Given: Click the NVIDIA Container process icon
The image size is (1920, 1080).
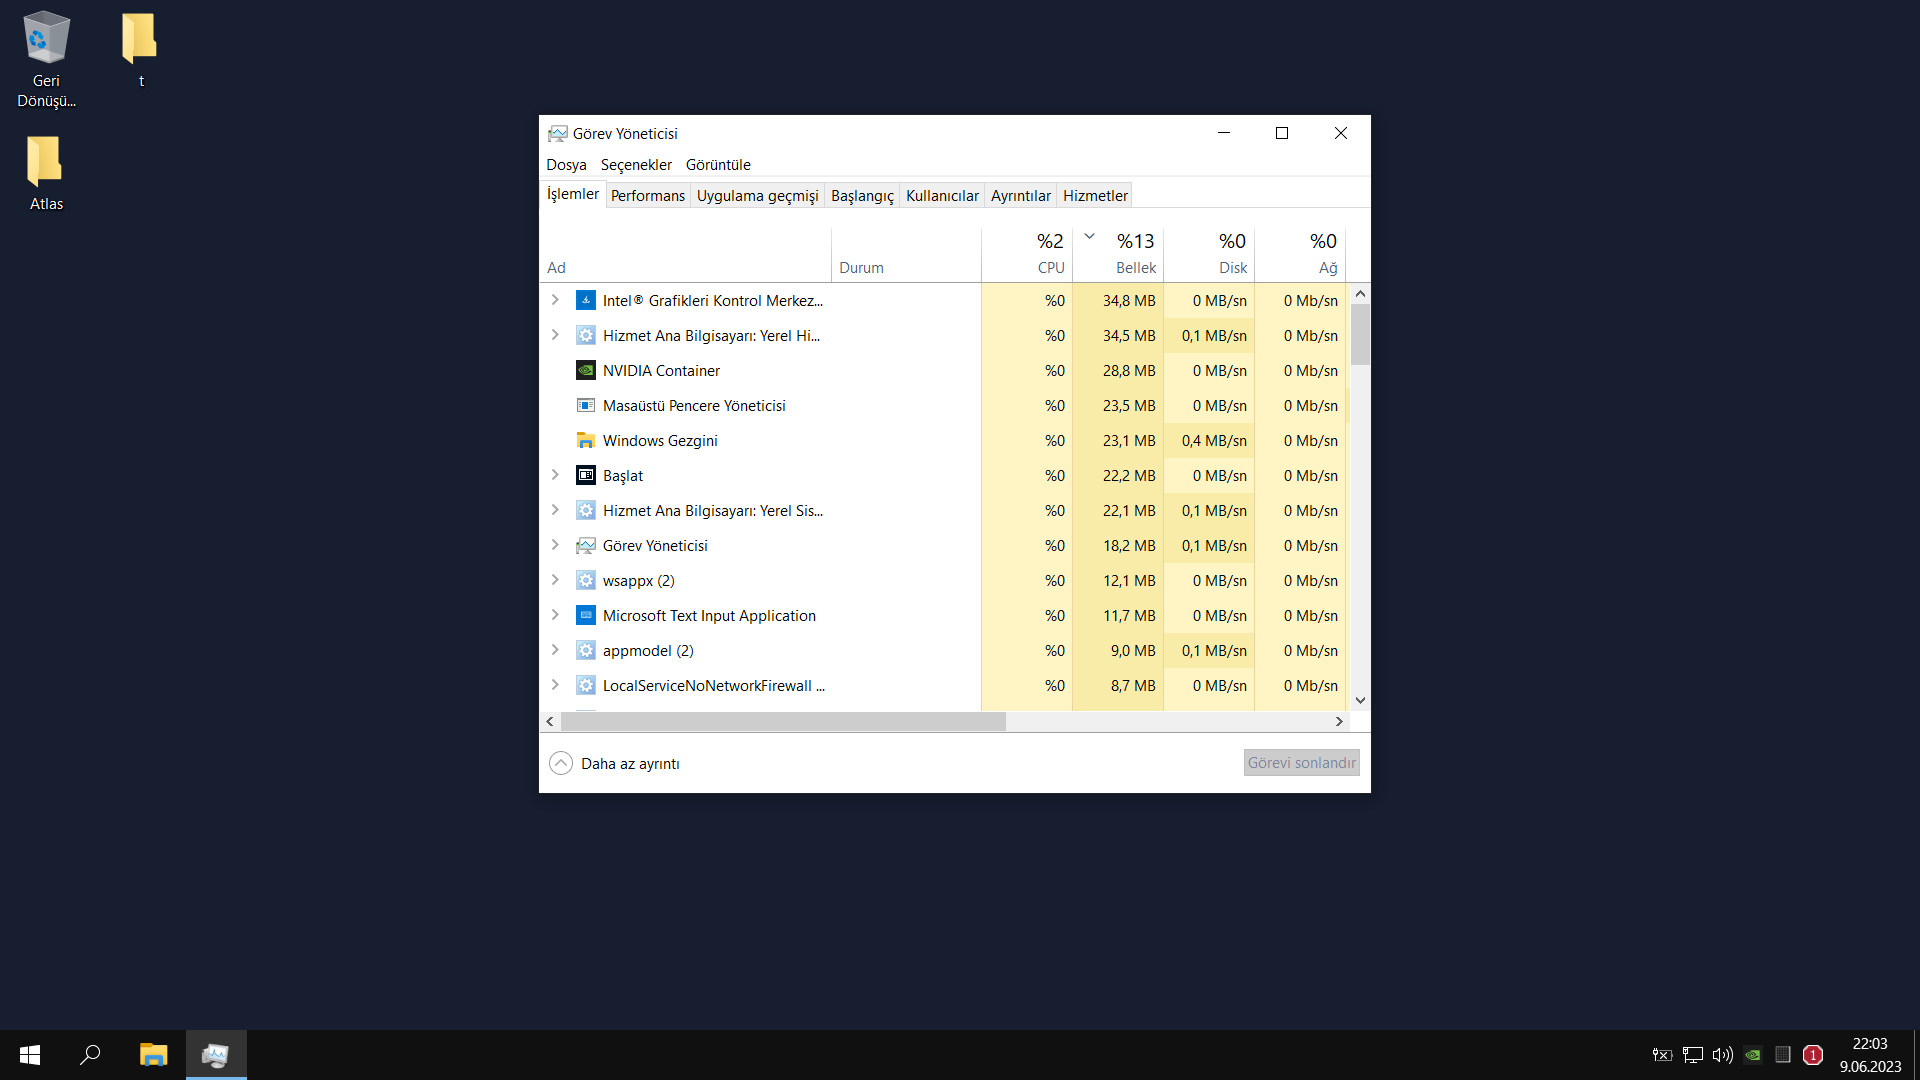Looking at the screenshot, I should (586, 370).
